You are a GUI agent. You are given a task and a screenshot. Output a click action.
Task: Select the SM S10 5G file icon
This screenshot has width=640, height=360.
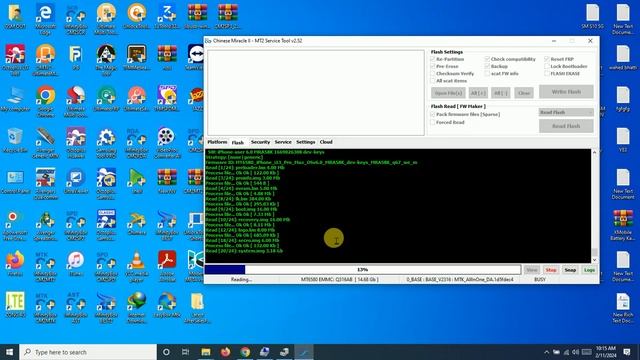coord(593,17)
